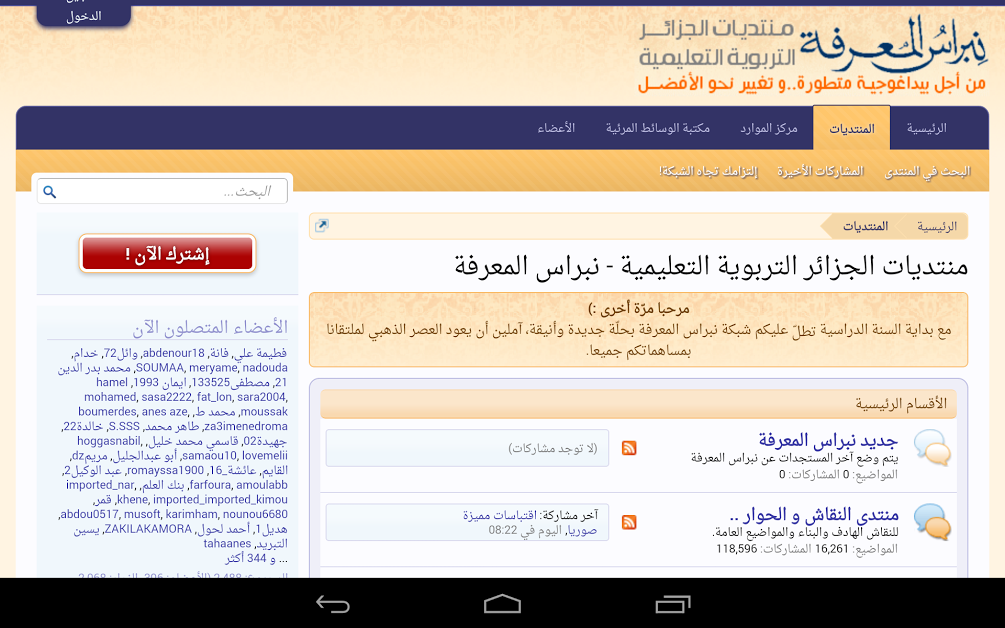
Task: Open the الأعضاء tab
Action: (x=556, y=128)
